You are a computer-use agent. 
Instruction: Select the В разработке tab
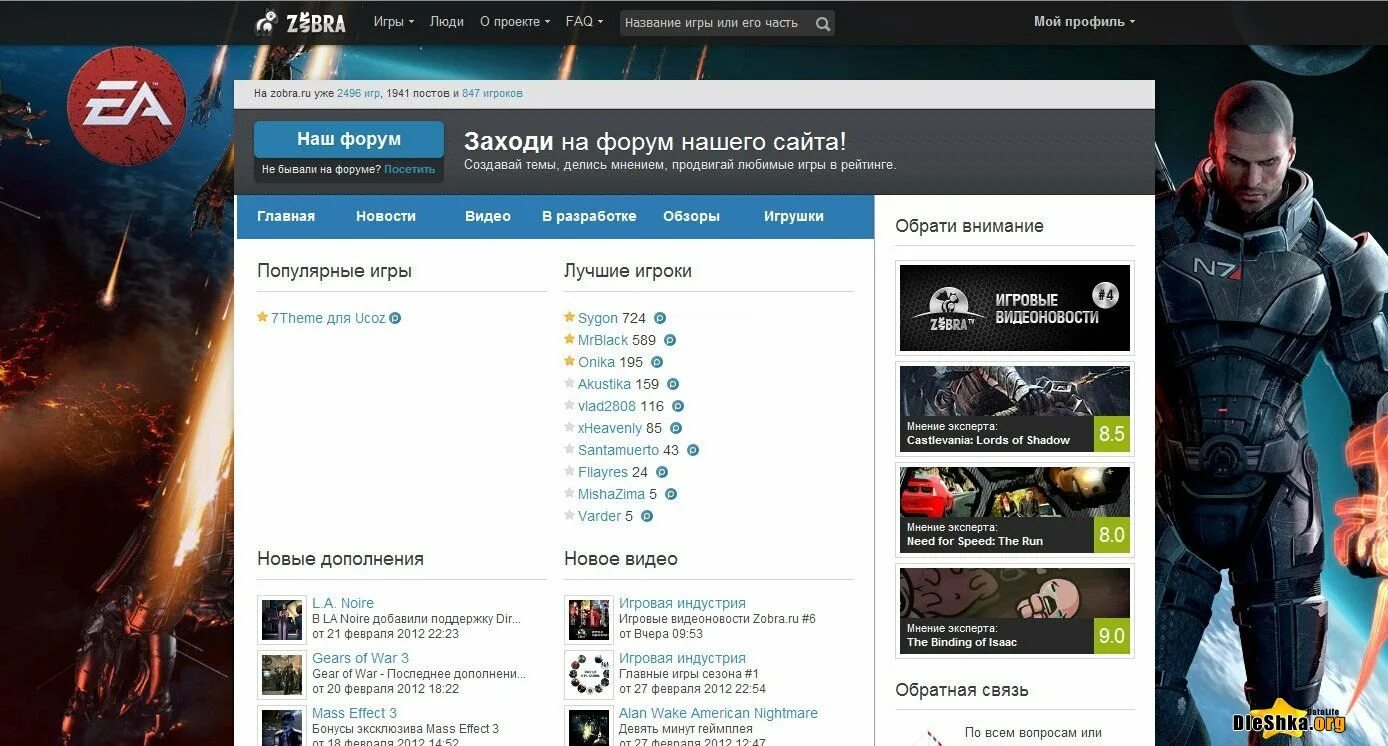pyautogui.click(x=589, y=216)
